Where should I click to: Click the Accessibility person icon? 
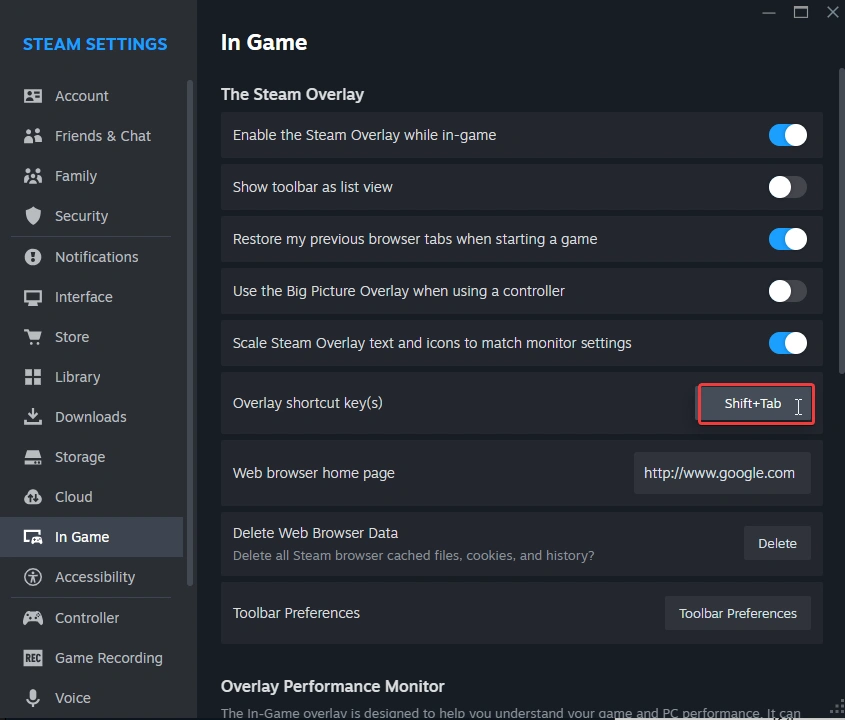point(33,577)
